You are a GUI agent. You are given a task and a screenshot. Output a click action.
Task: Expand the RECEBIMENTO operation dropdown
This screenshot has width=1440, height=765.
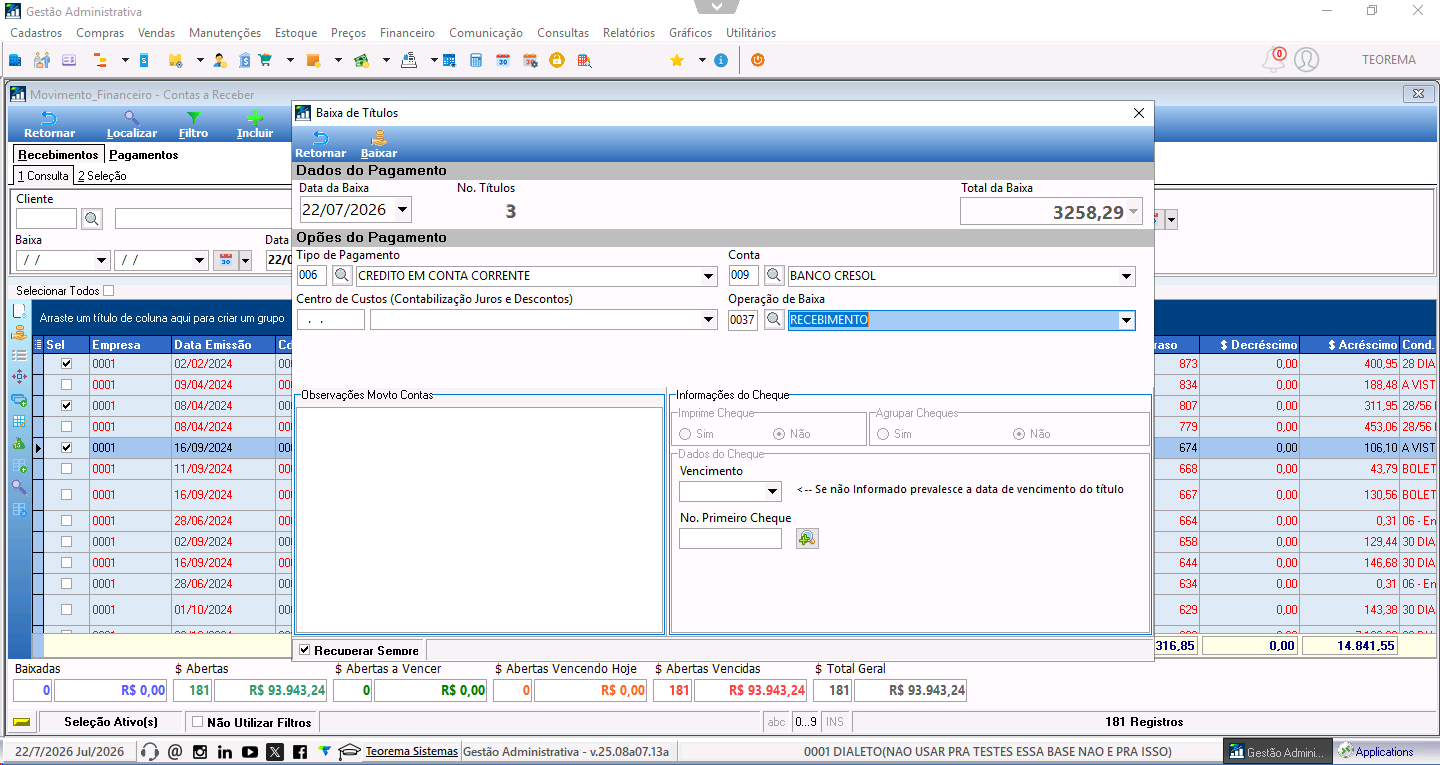[x=1127, y=320]
